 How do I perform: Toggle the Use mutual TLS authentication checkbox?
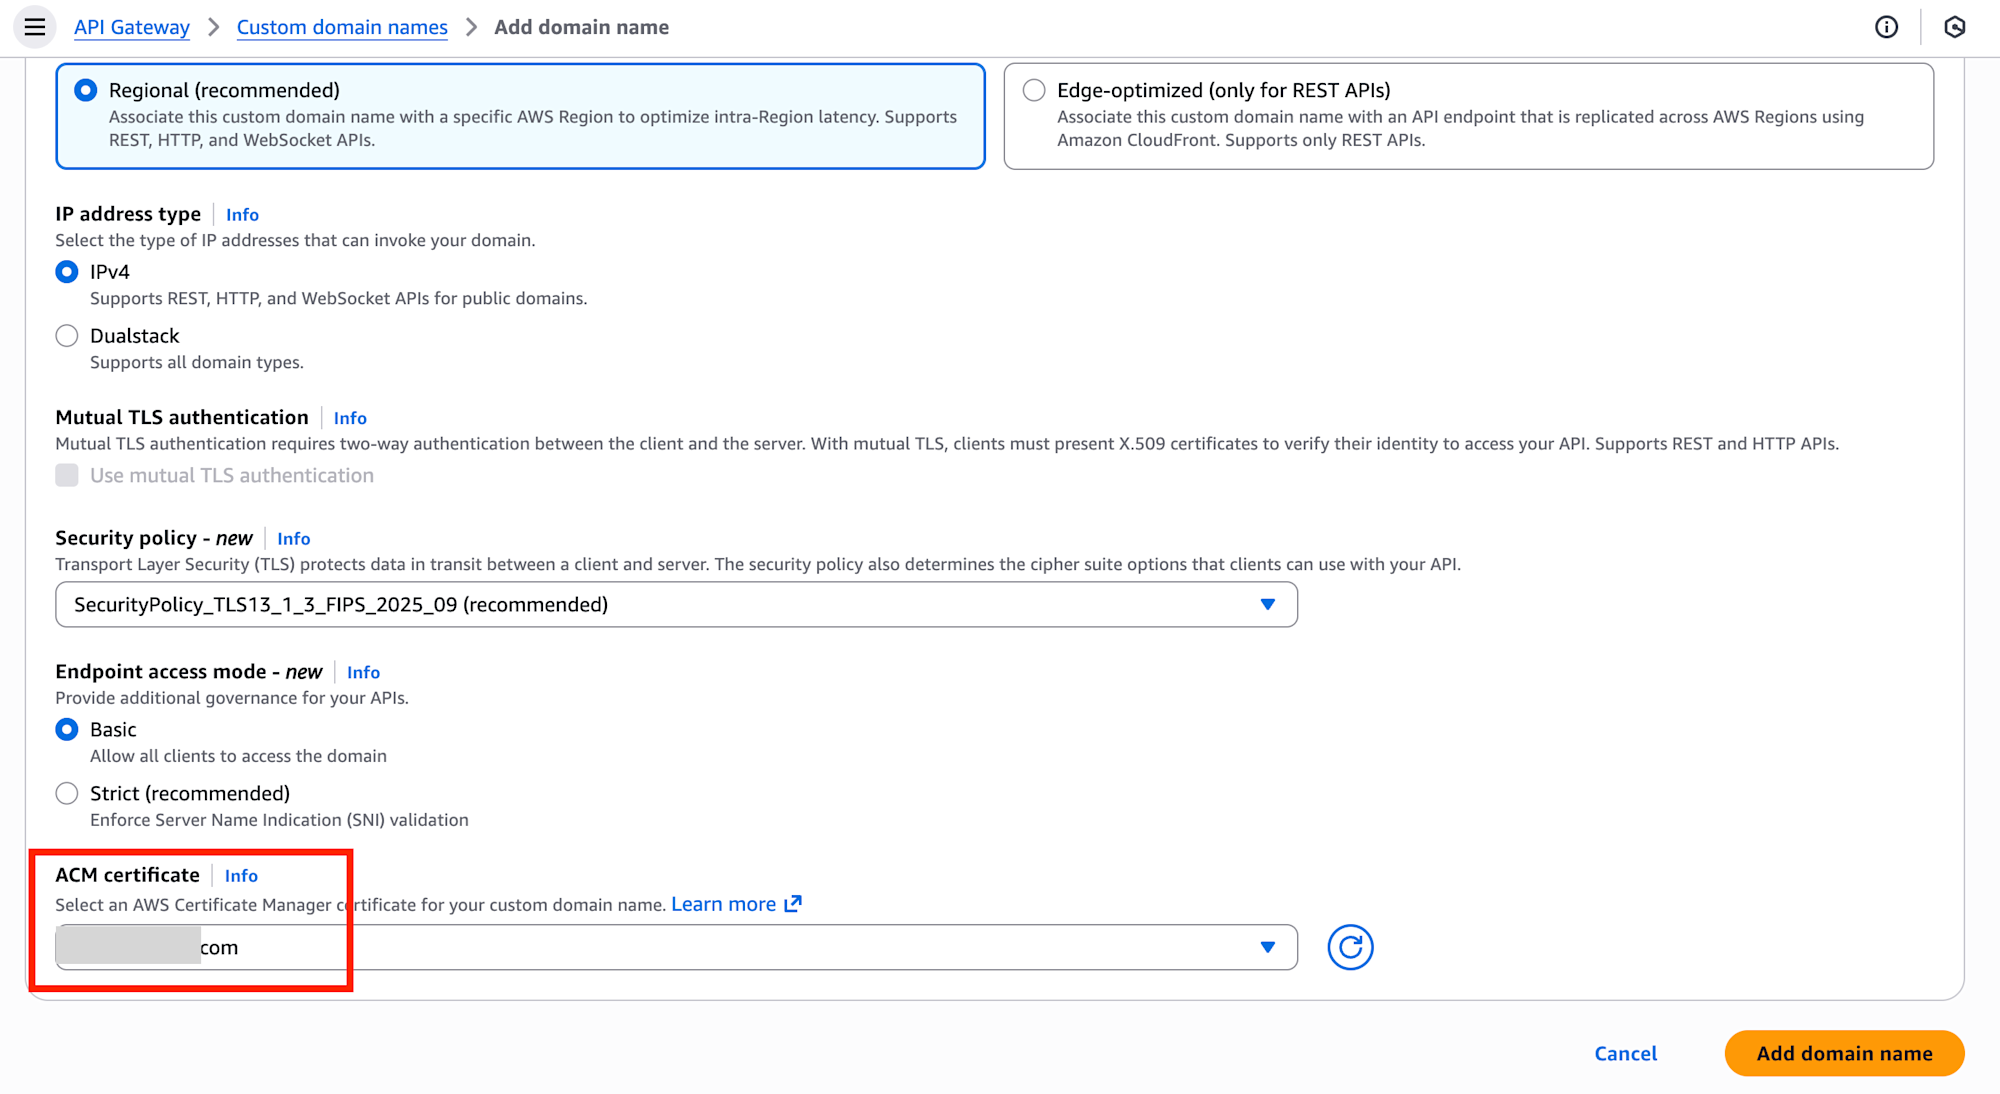(x=67, y=475)
